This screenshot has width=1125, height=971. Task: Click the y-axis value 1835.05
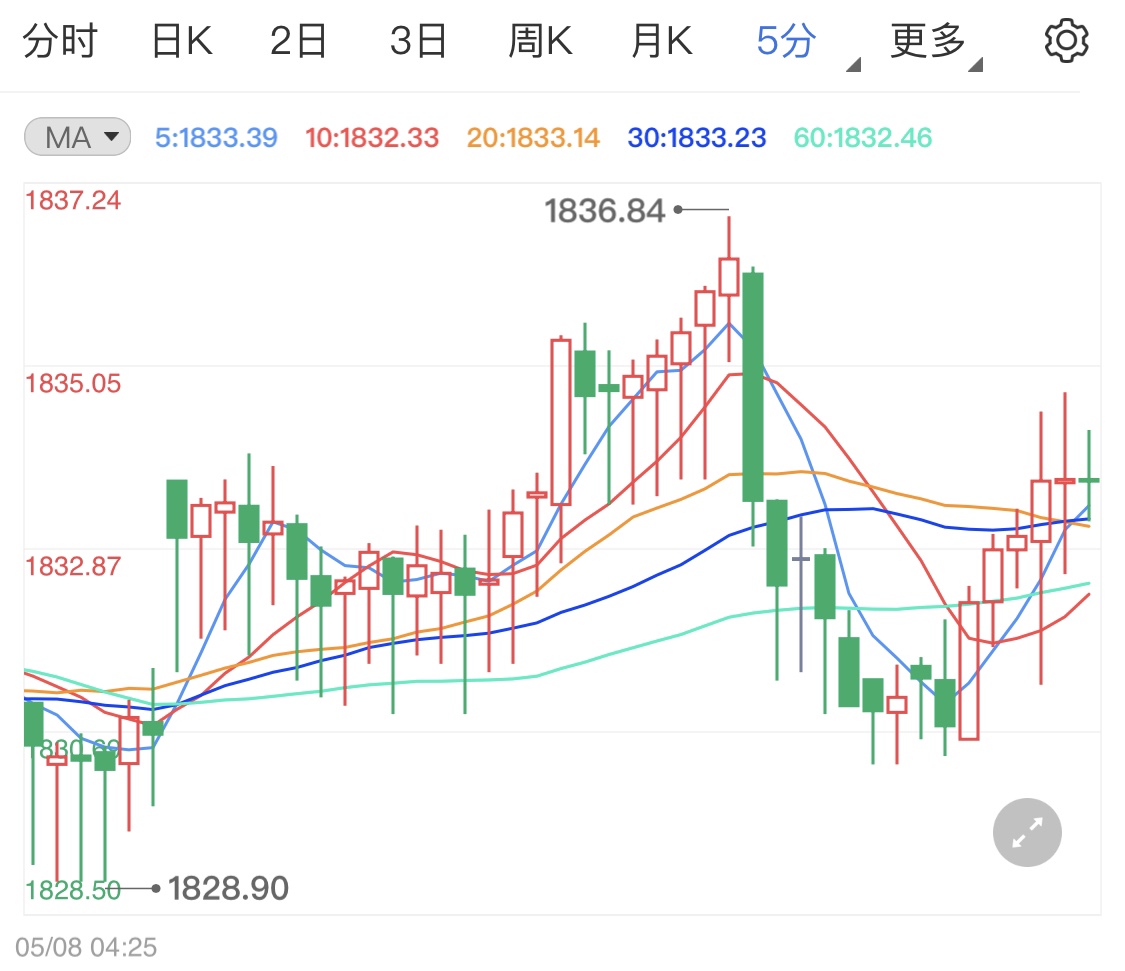pos(73,383)
